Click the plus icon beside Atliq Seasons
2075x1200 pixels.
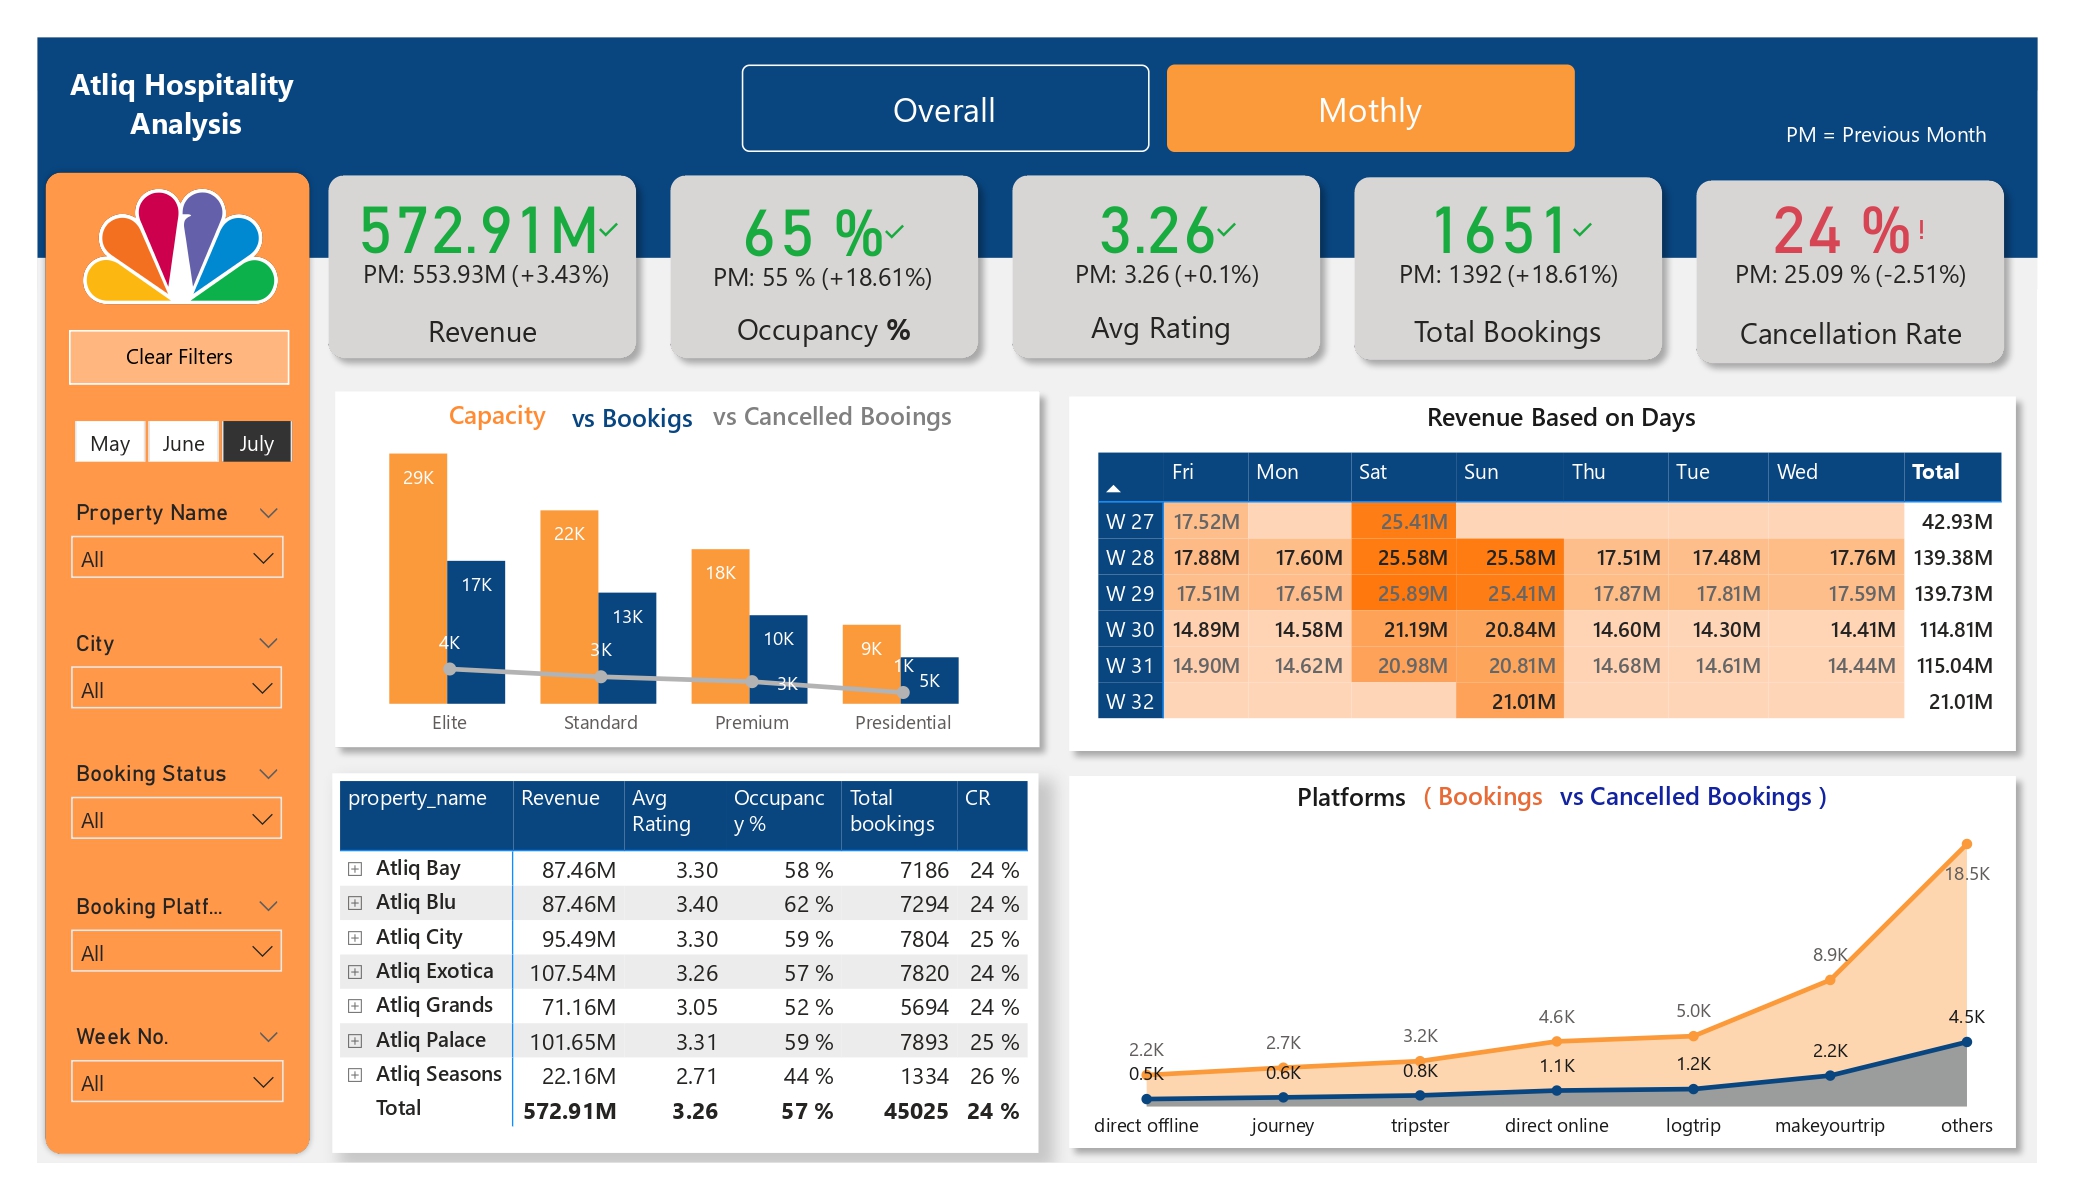(355, 1074)
